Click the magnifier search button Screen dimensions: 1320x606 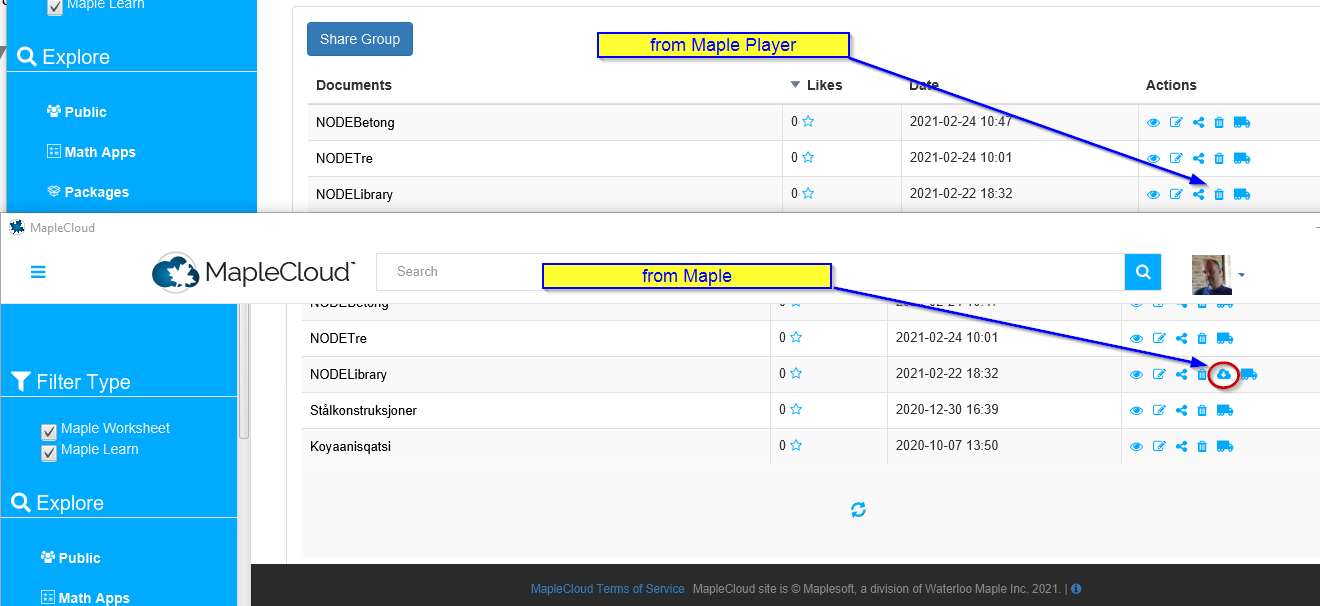(x=1143, y=271)
